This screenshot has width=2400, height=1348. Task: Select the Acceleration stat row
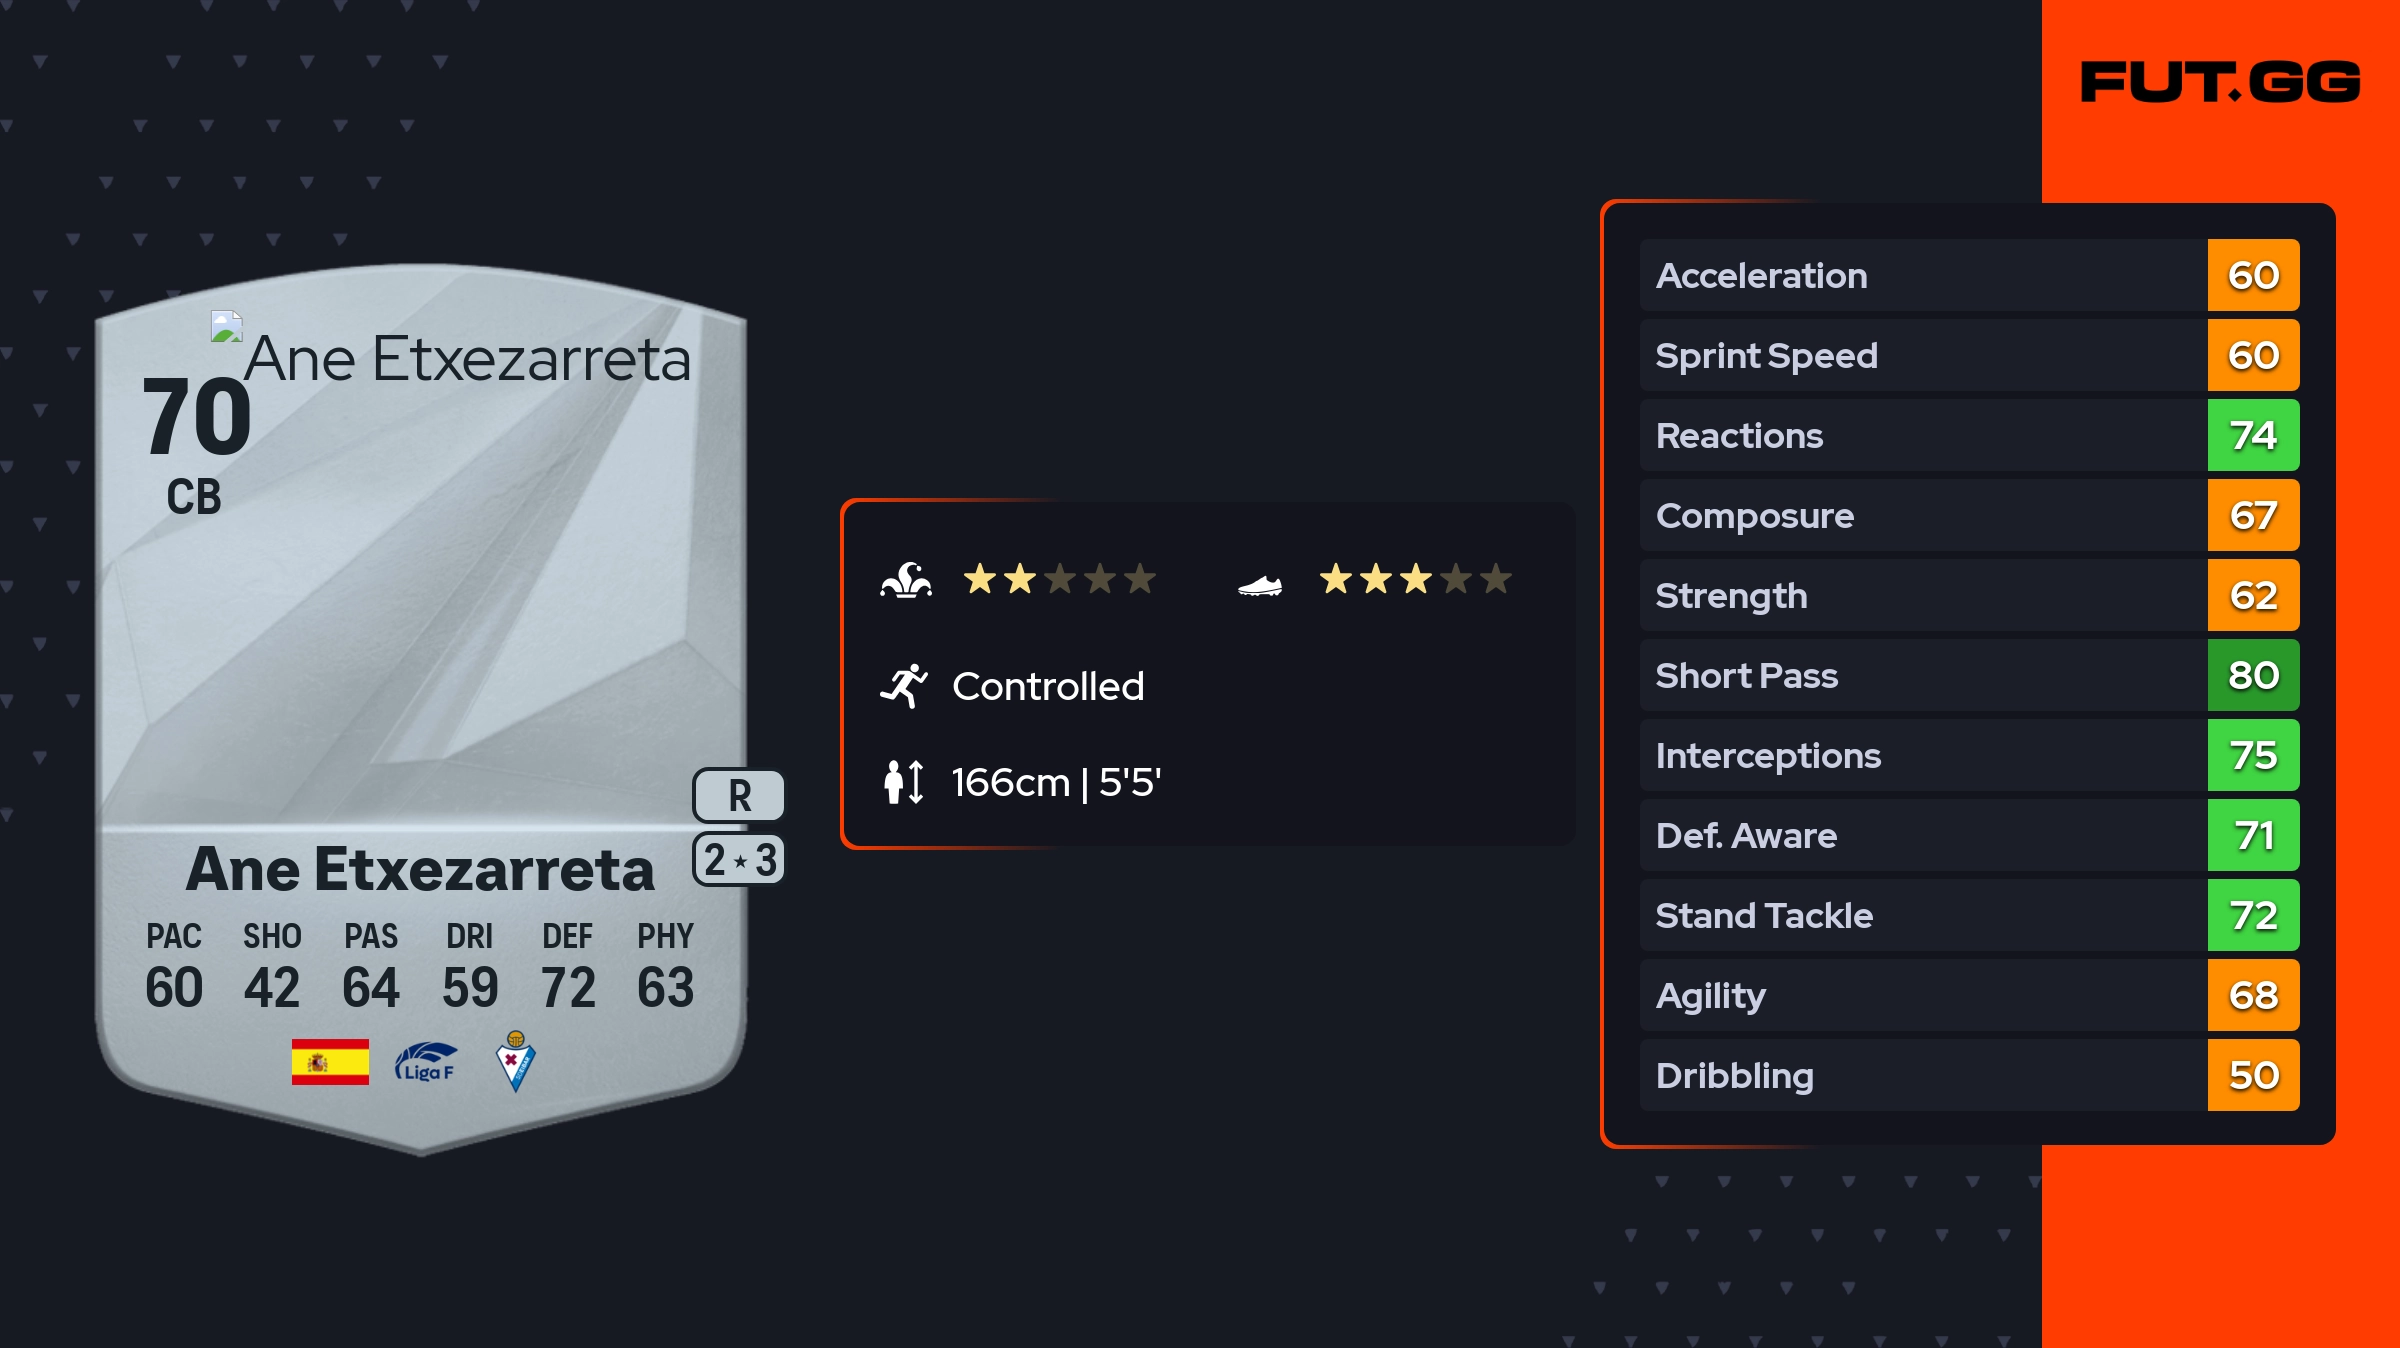point(1922,275)
